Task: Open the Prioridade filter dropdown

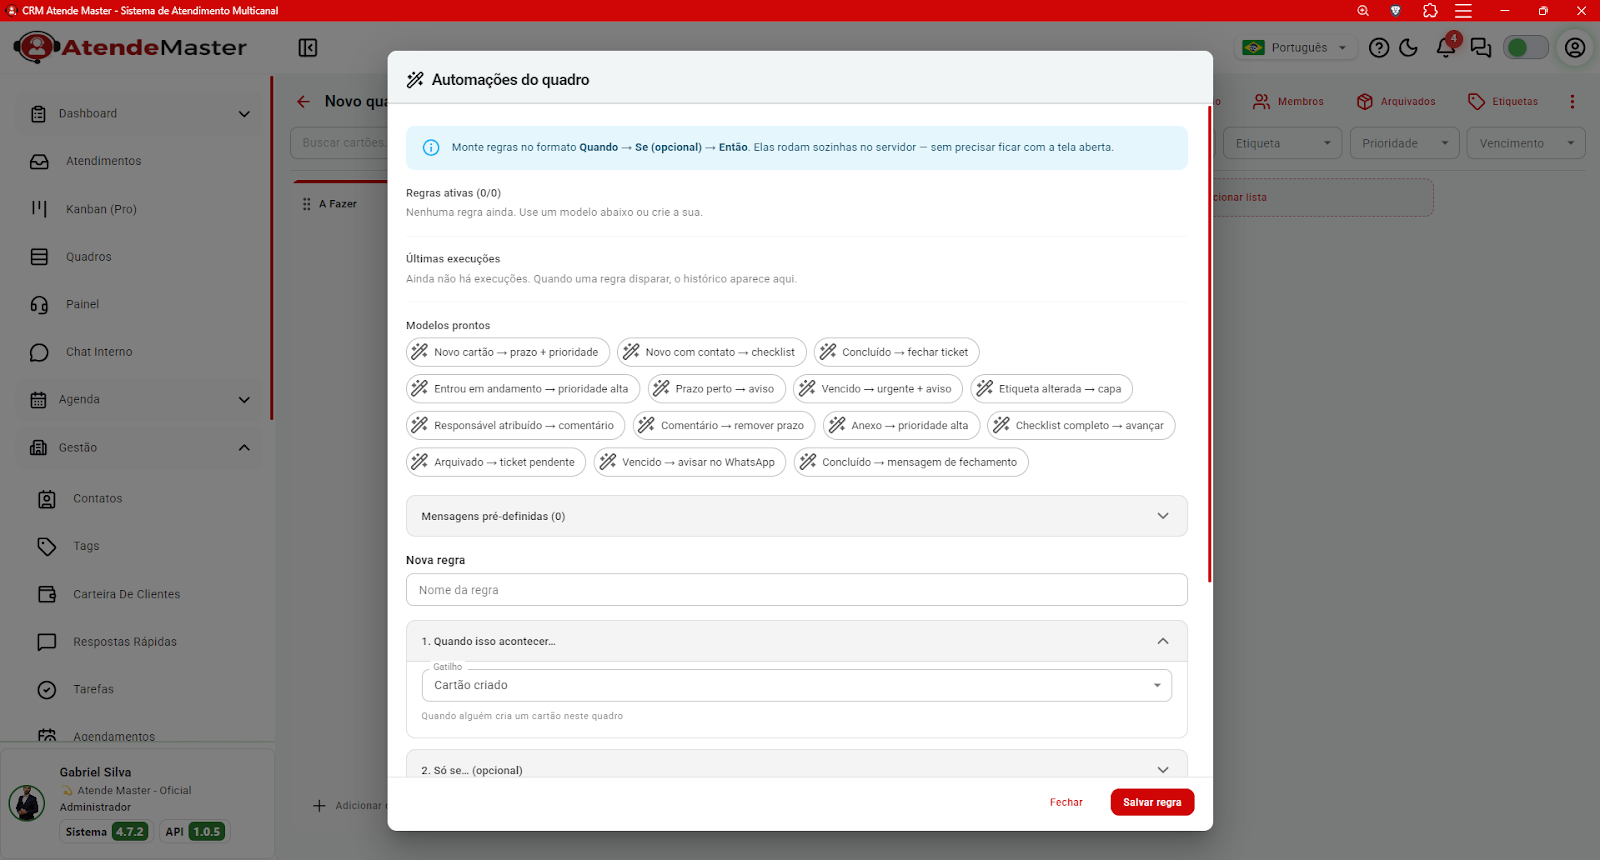Action: click(1404, 143)
